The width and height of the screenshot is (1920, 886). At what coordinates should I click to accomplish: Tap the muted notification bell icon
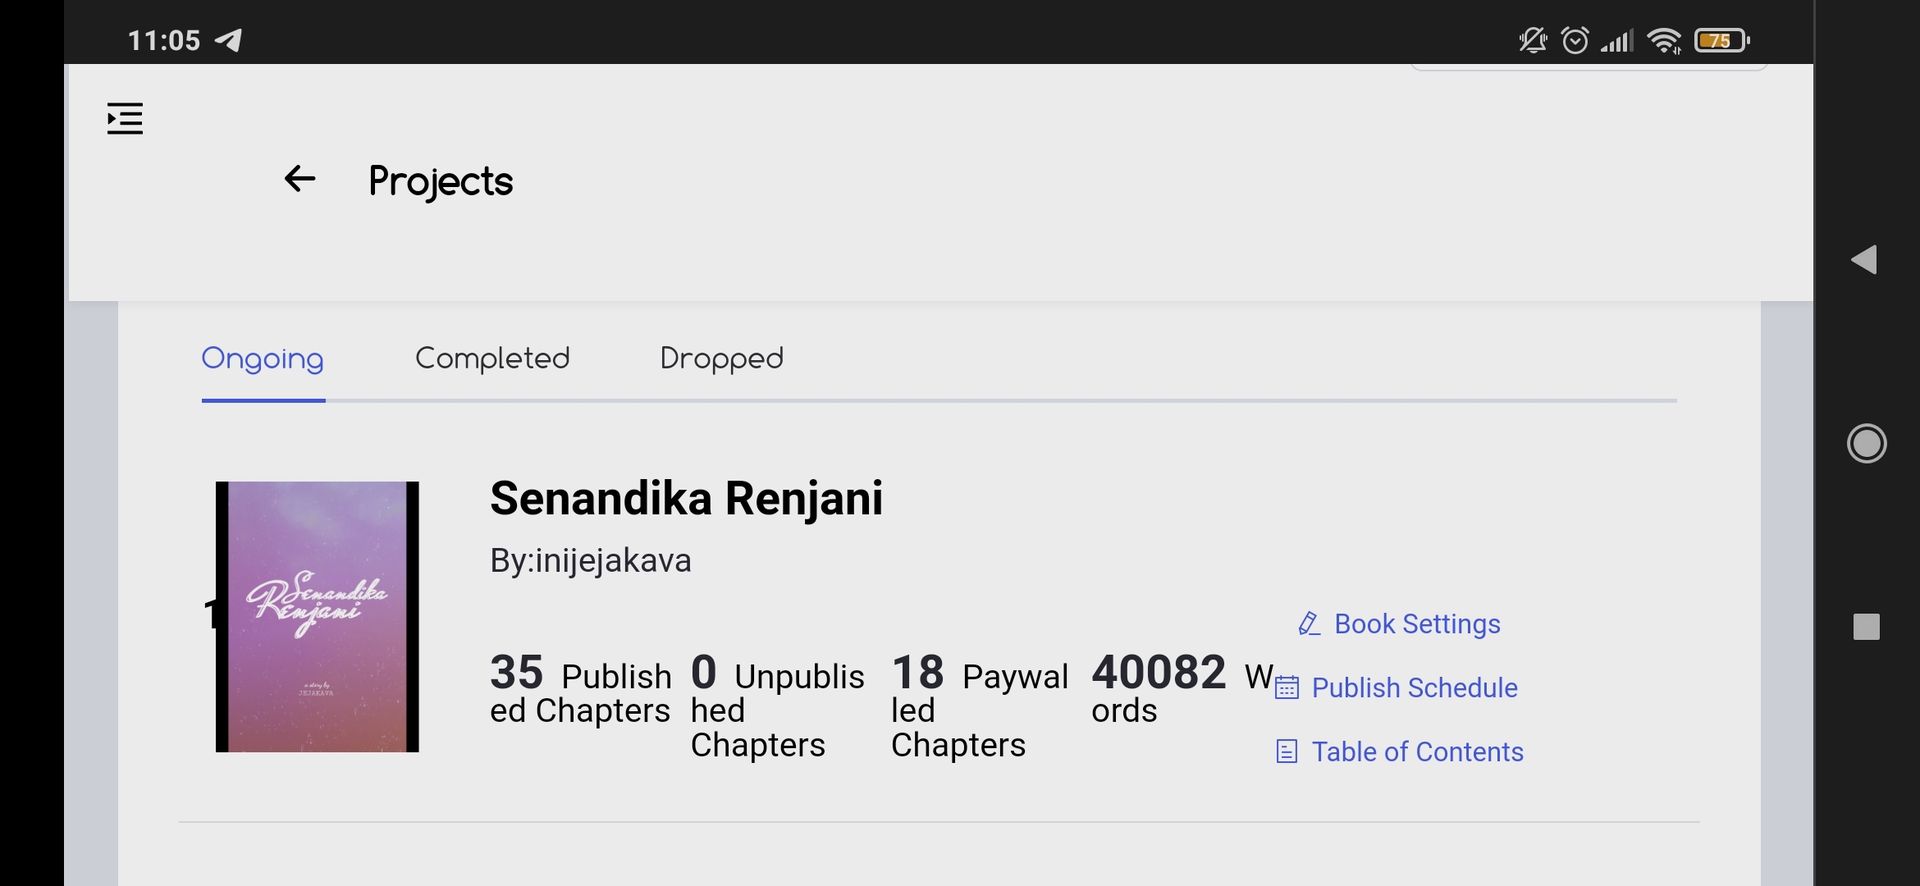point(1533,40)
